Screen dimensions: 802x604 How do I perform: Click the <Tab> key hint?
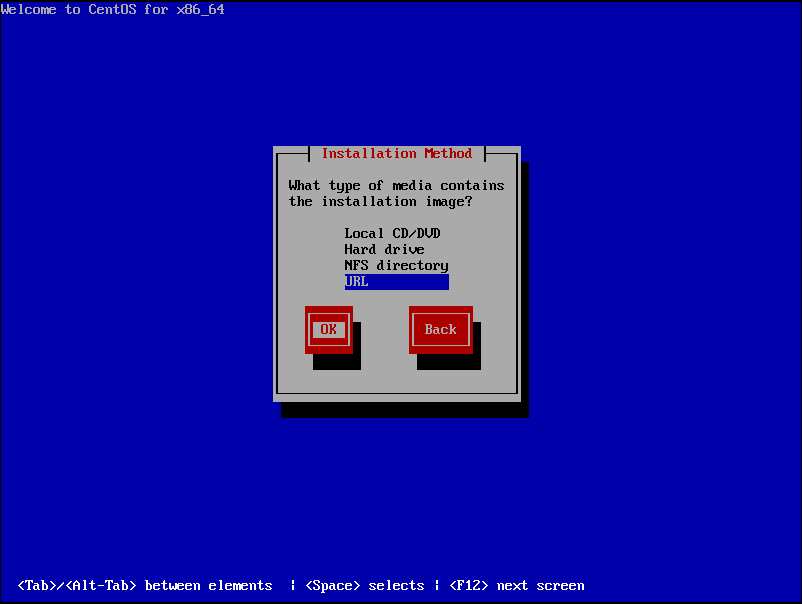pos(40,585)
